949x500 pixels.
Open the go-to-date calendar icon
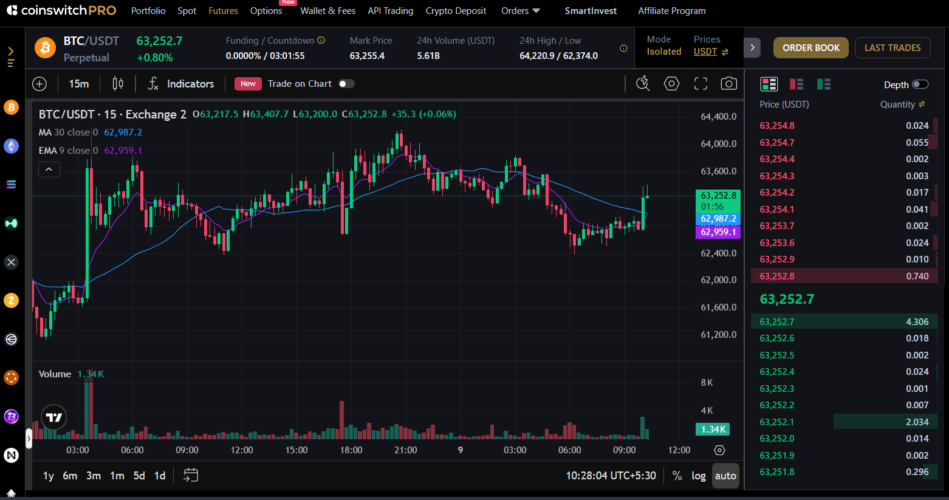191,476
